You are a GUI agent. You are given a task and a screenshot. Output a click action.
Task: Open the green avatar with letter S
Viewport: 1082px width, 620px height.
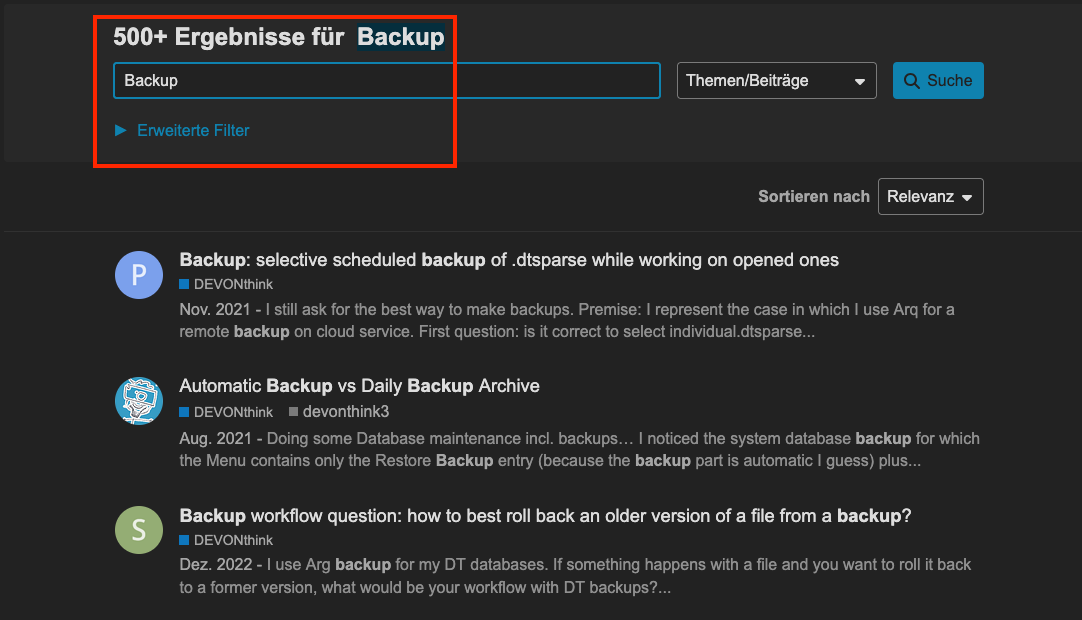click(x=139, y=530)
